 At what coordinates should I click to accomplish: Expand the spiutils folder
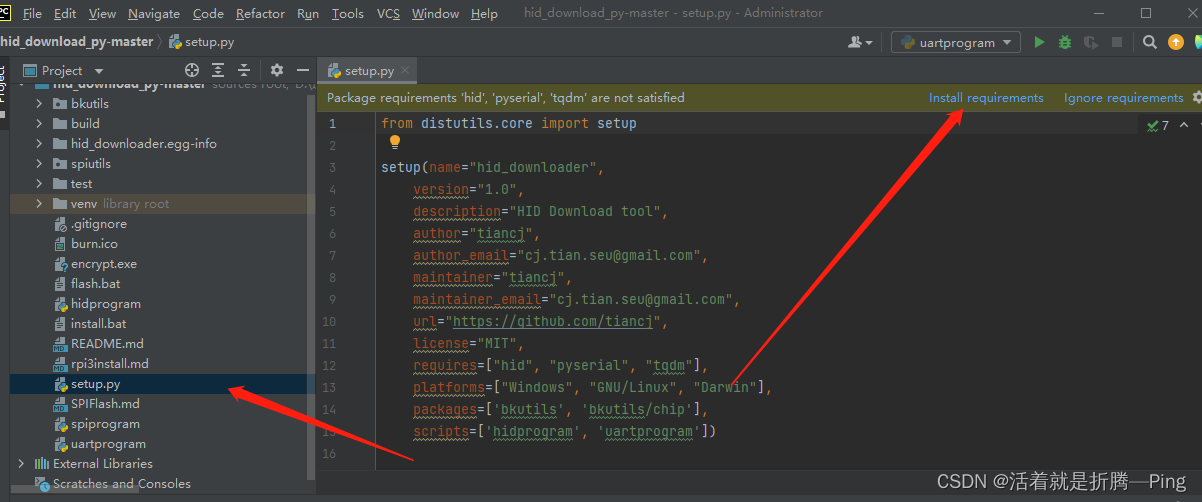[39, 164]
